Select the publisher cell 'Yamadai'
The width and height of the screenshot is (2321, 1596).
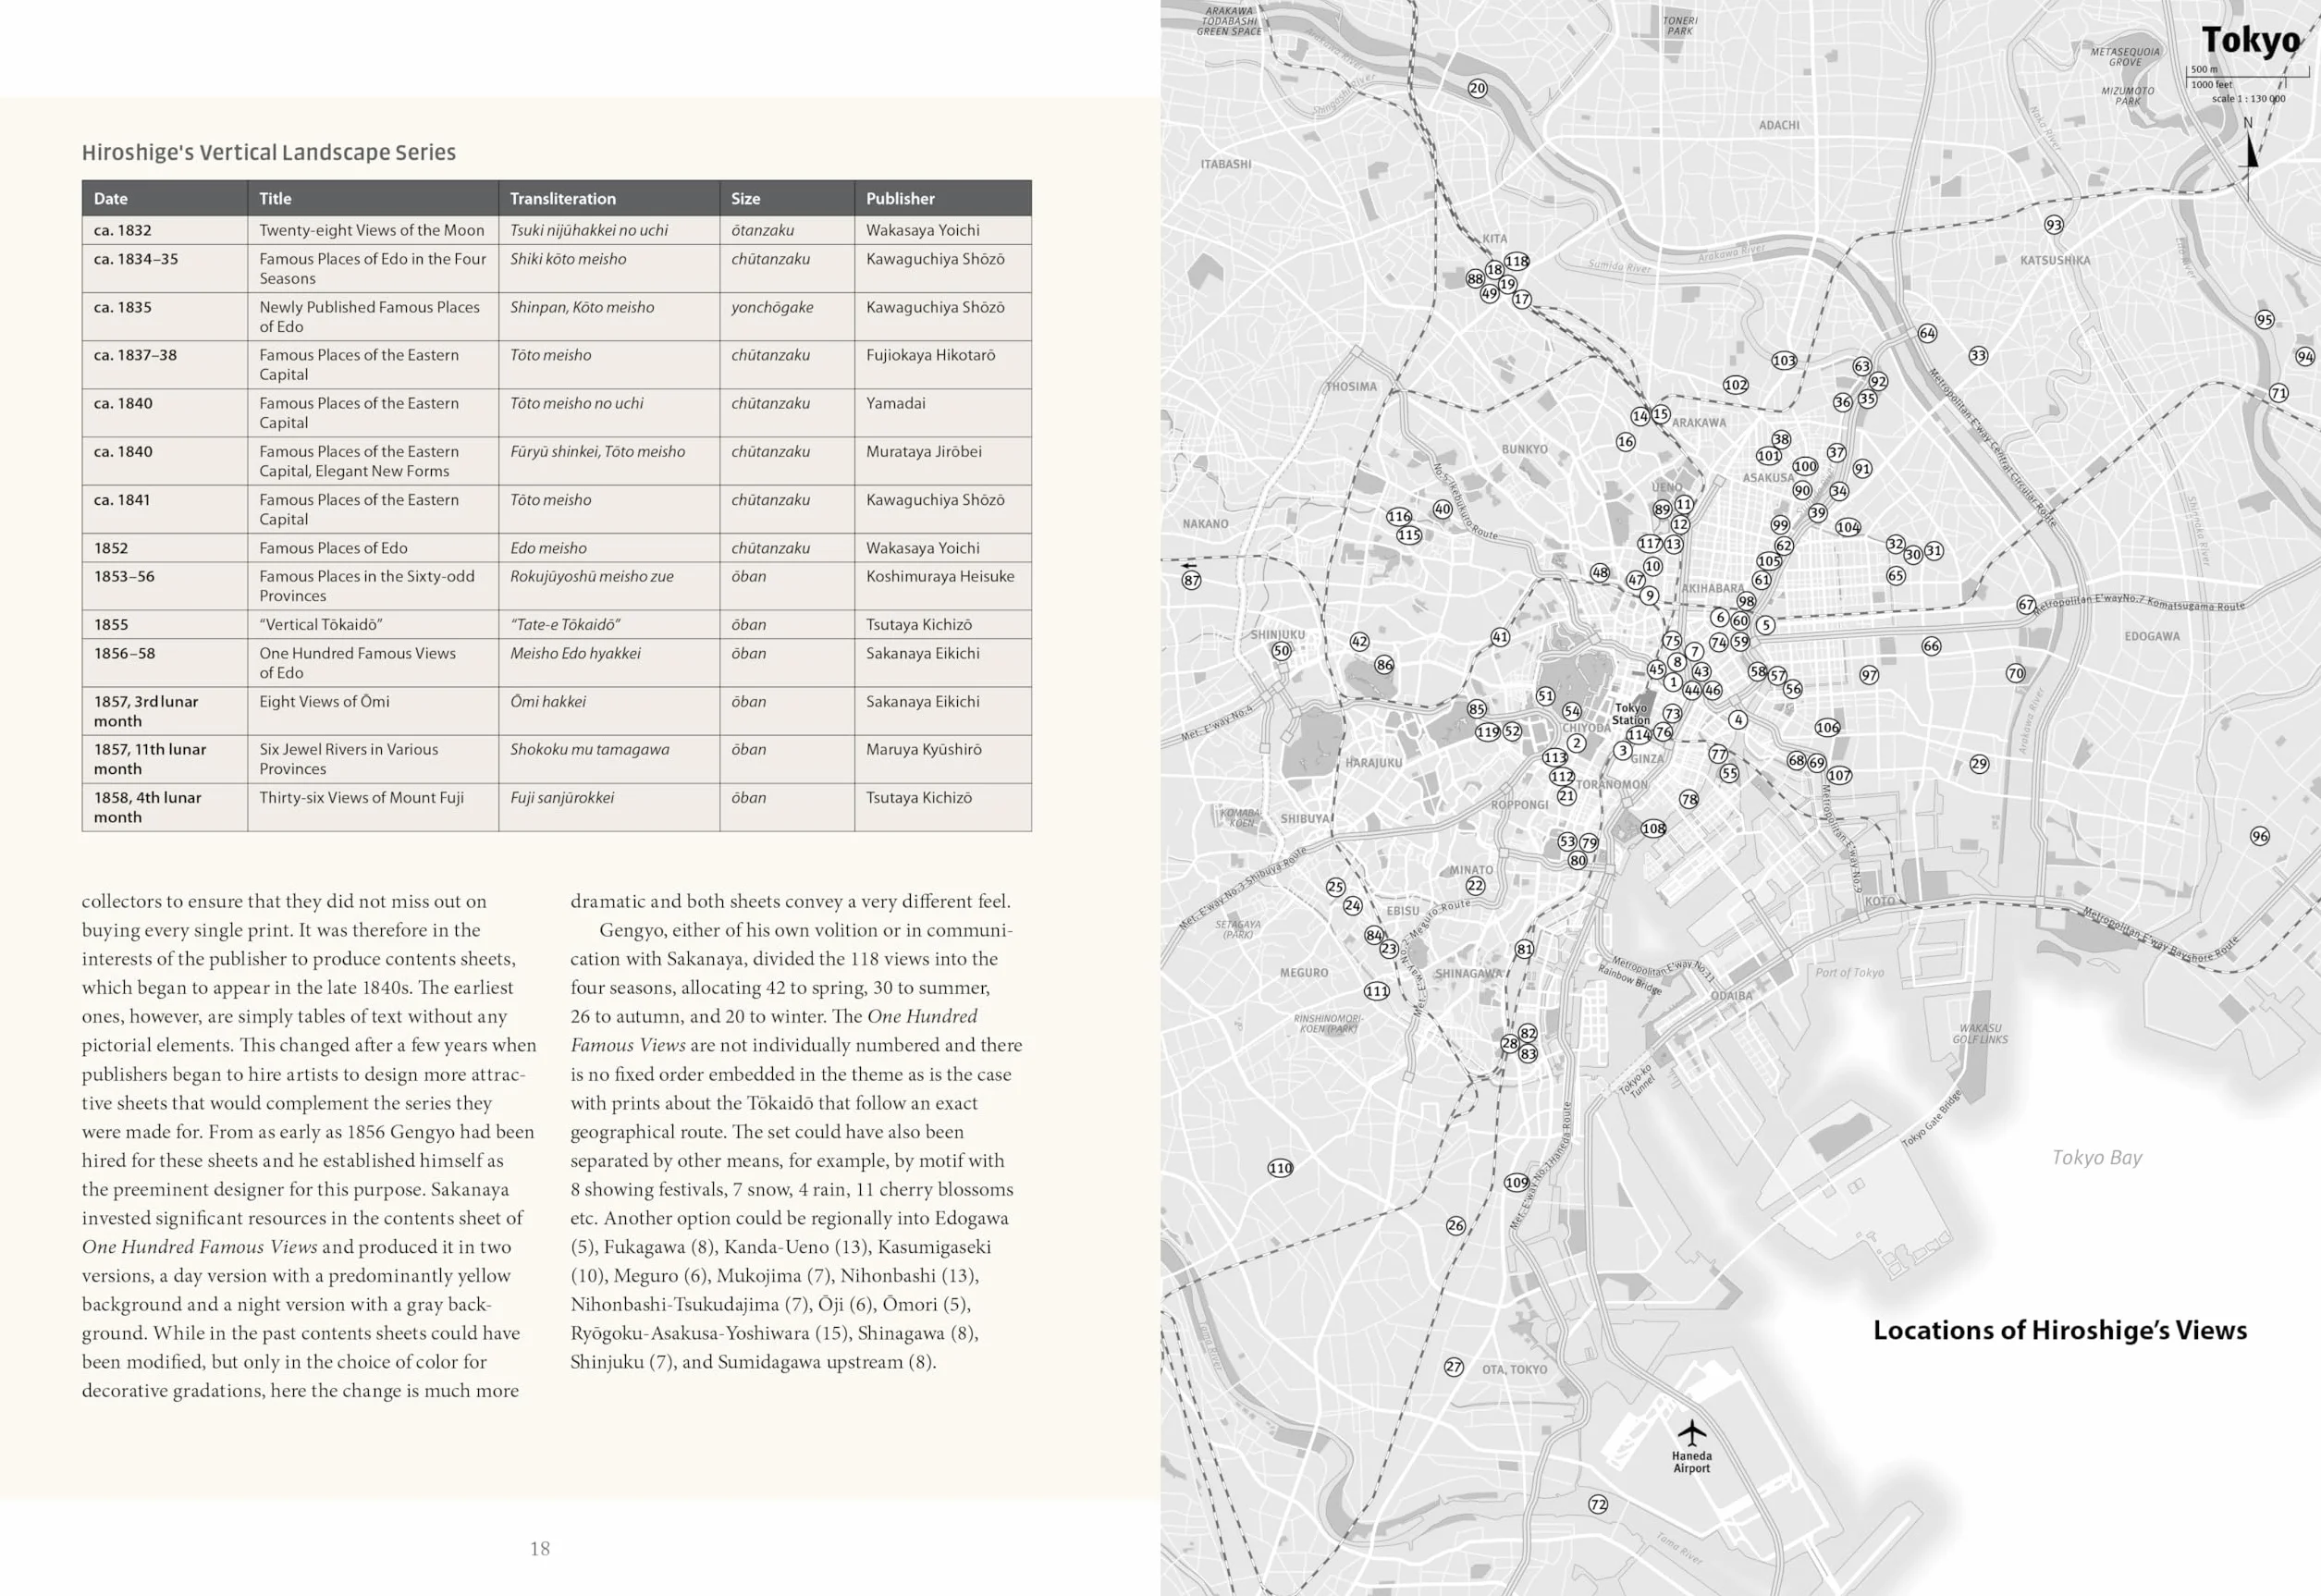943,412
